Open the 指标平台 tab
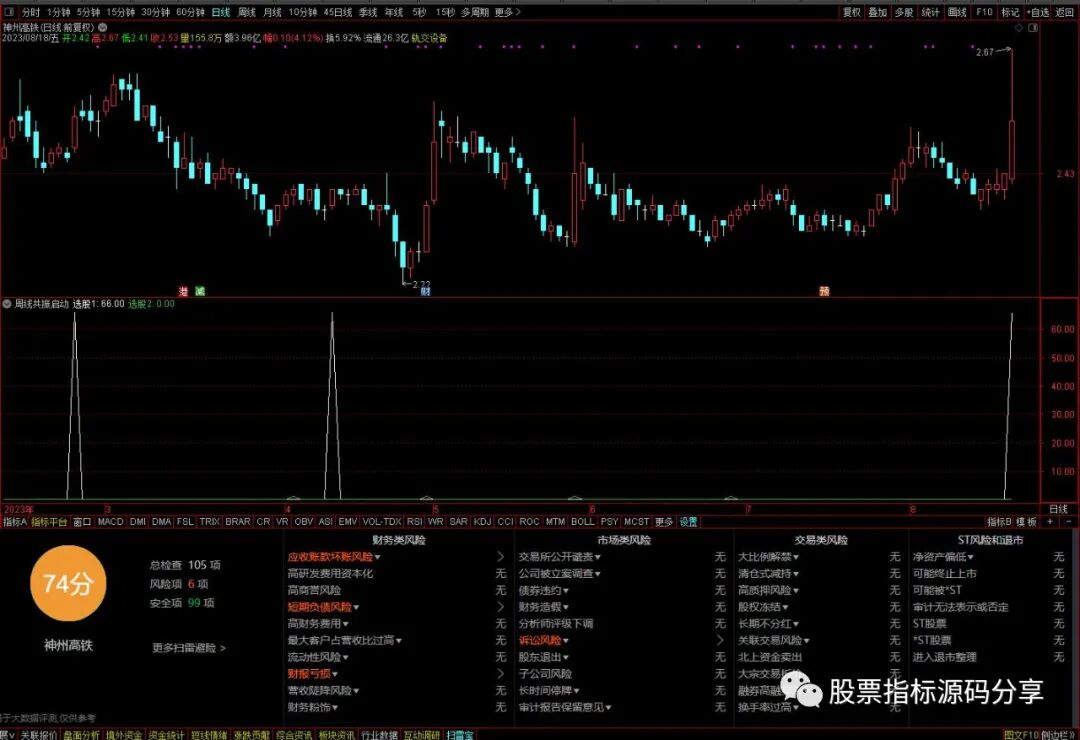The width and height of the screenshot is (1080, 740). [50, 522]
